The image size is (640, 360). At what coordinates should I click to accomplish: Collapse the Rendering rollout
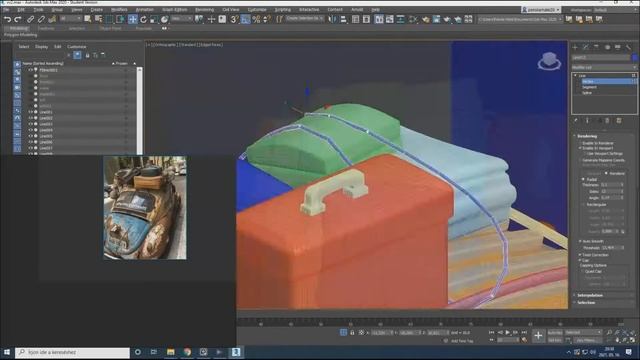[x=587, y=136]
